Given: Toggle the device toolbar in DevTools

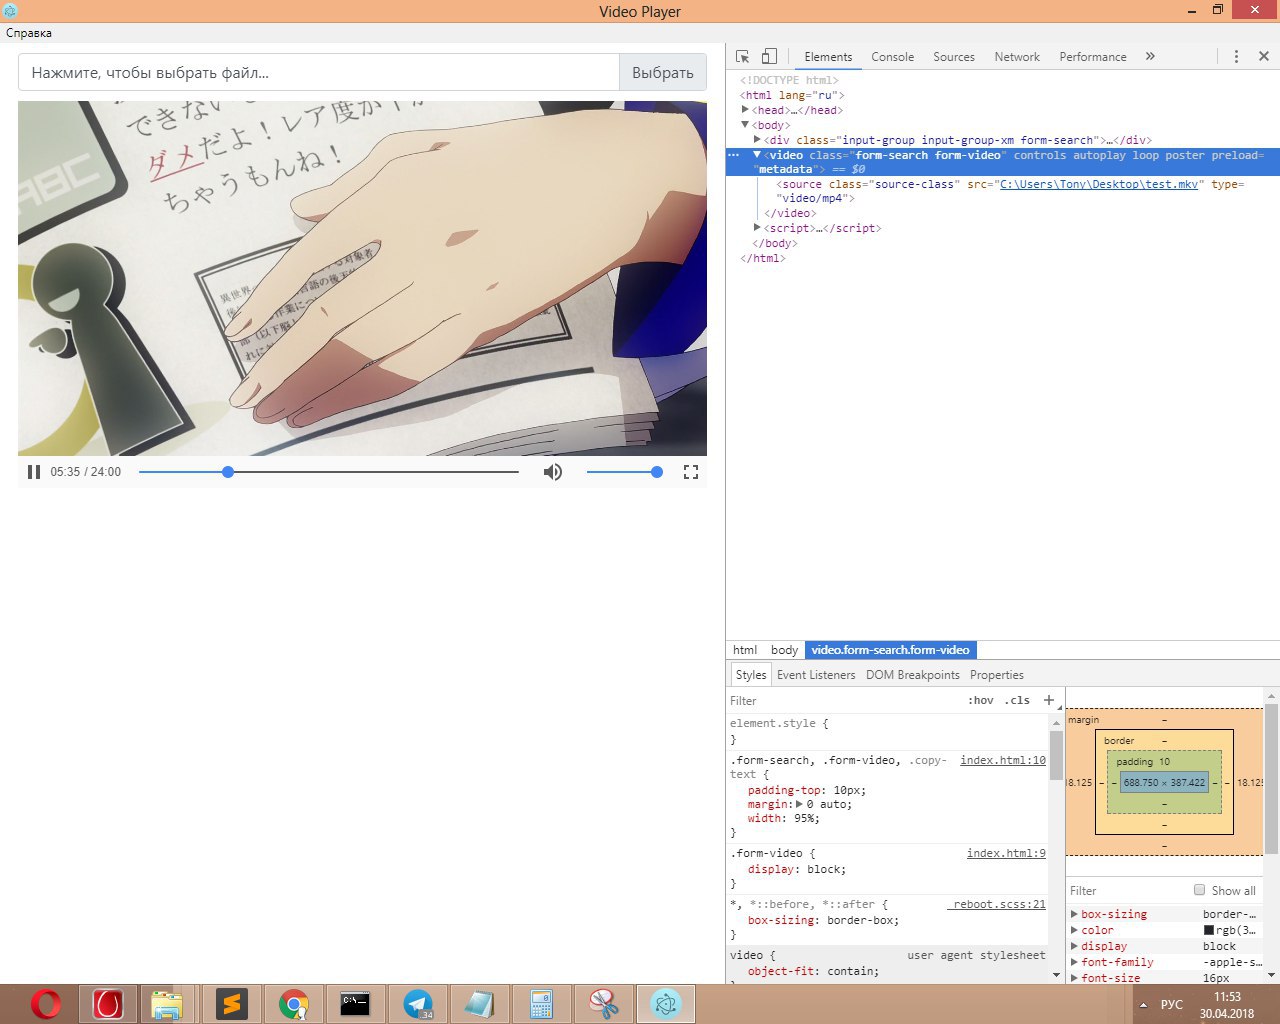Looking at the screenshot, I should click(x=769, y=57).
